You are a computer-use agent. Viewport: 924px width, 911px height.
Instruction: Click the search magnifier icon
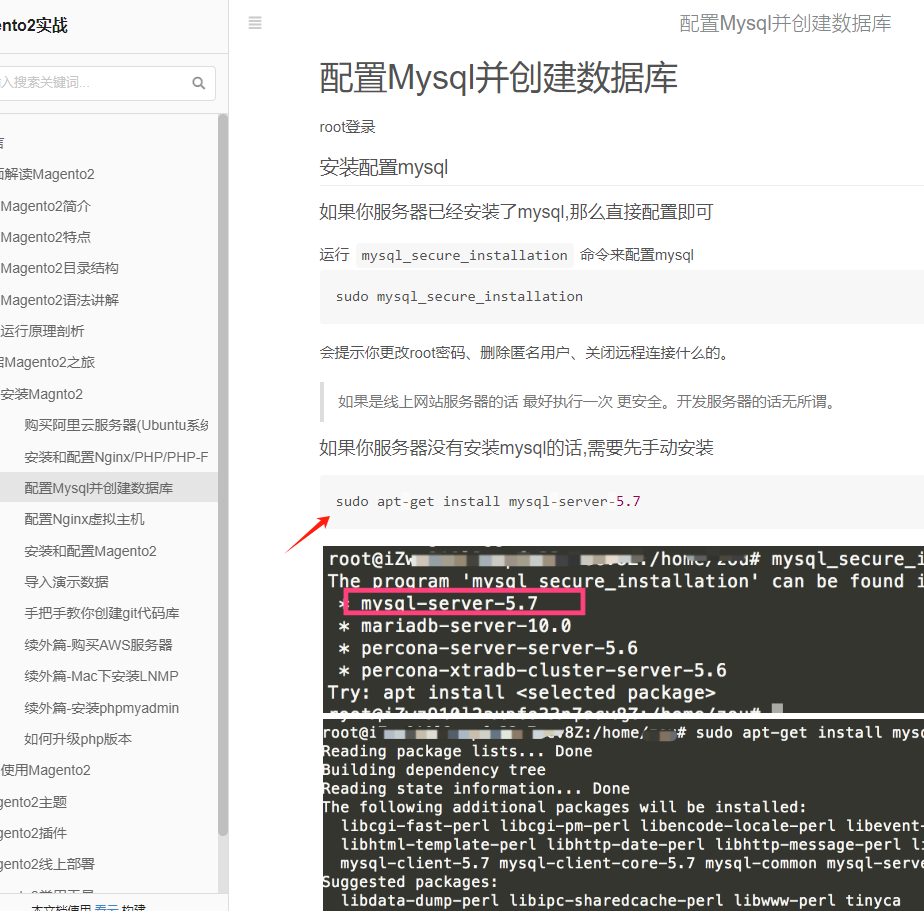pyautogui.click(x=199, y=83)
